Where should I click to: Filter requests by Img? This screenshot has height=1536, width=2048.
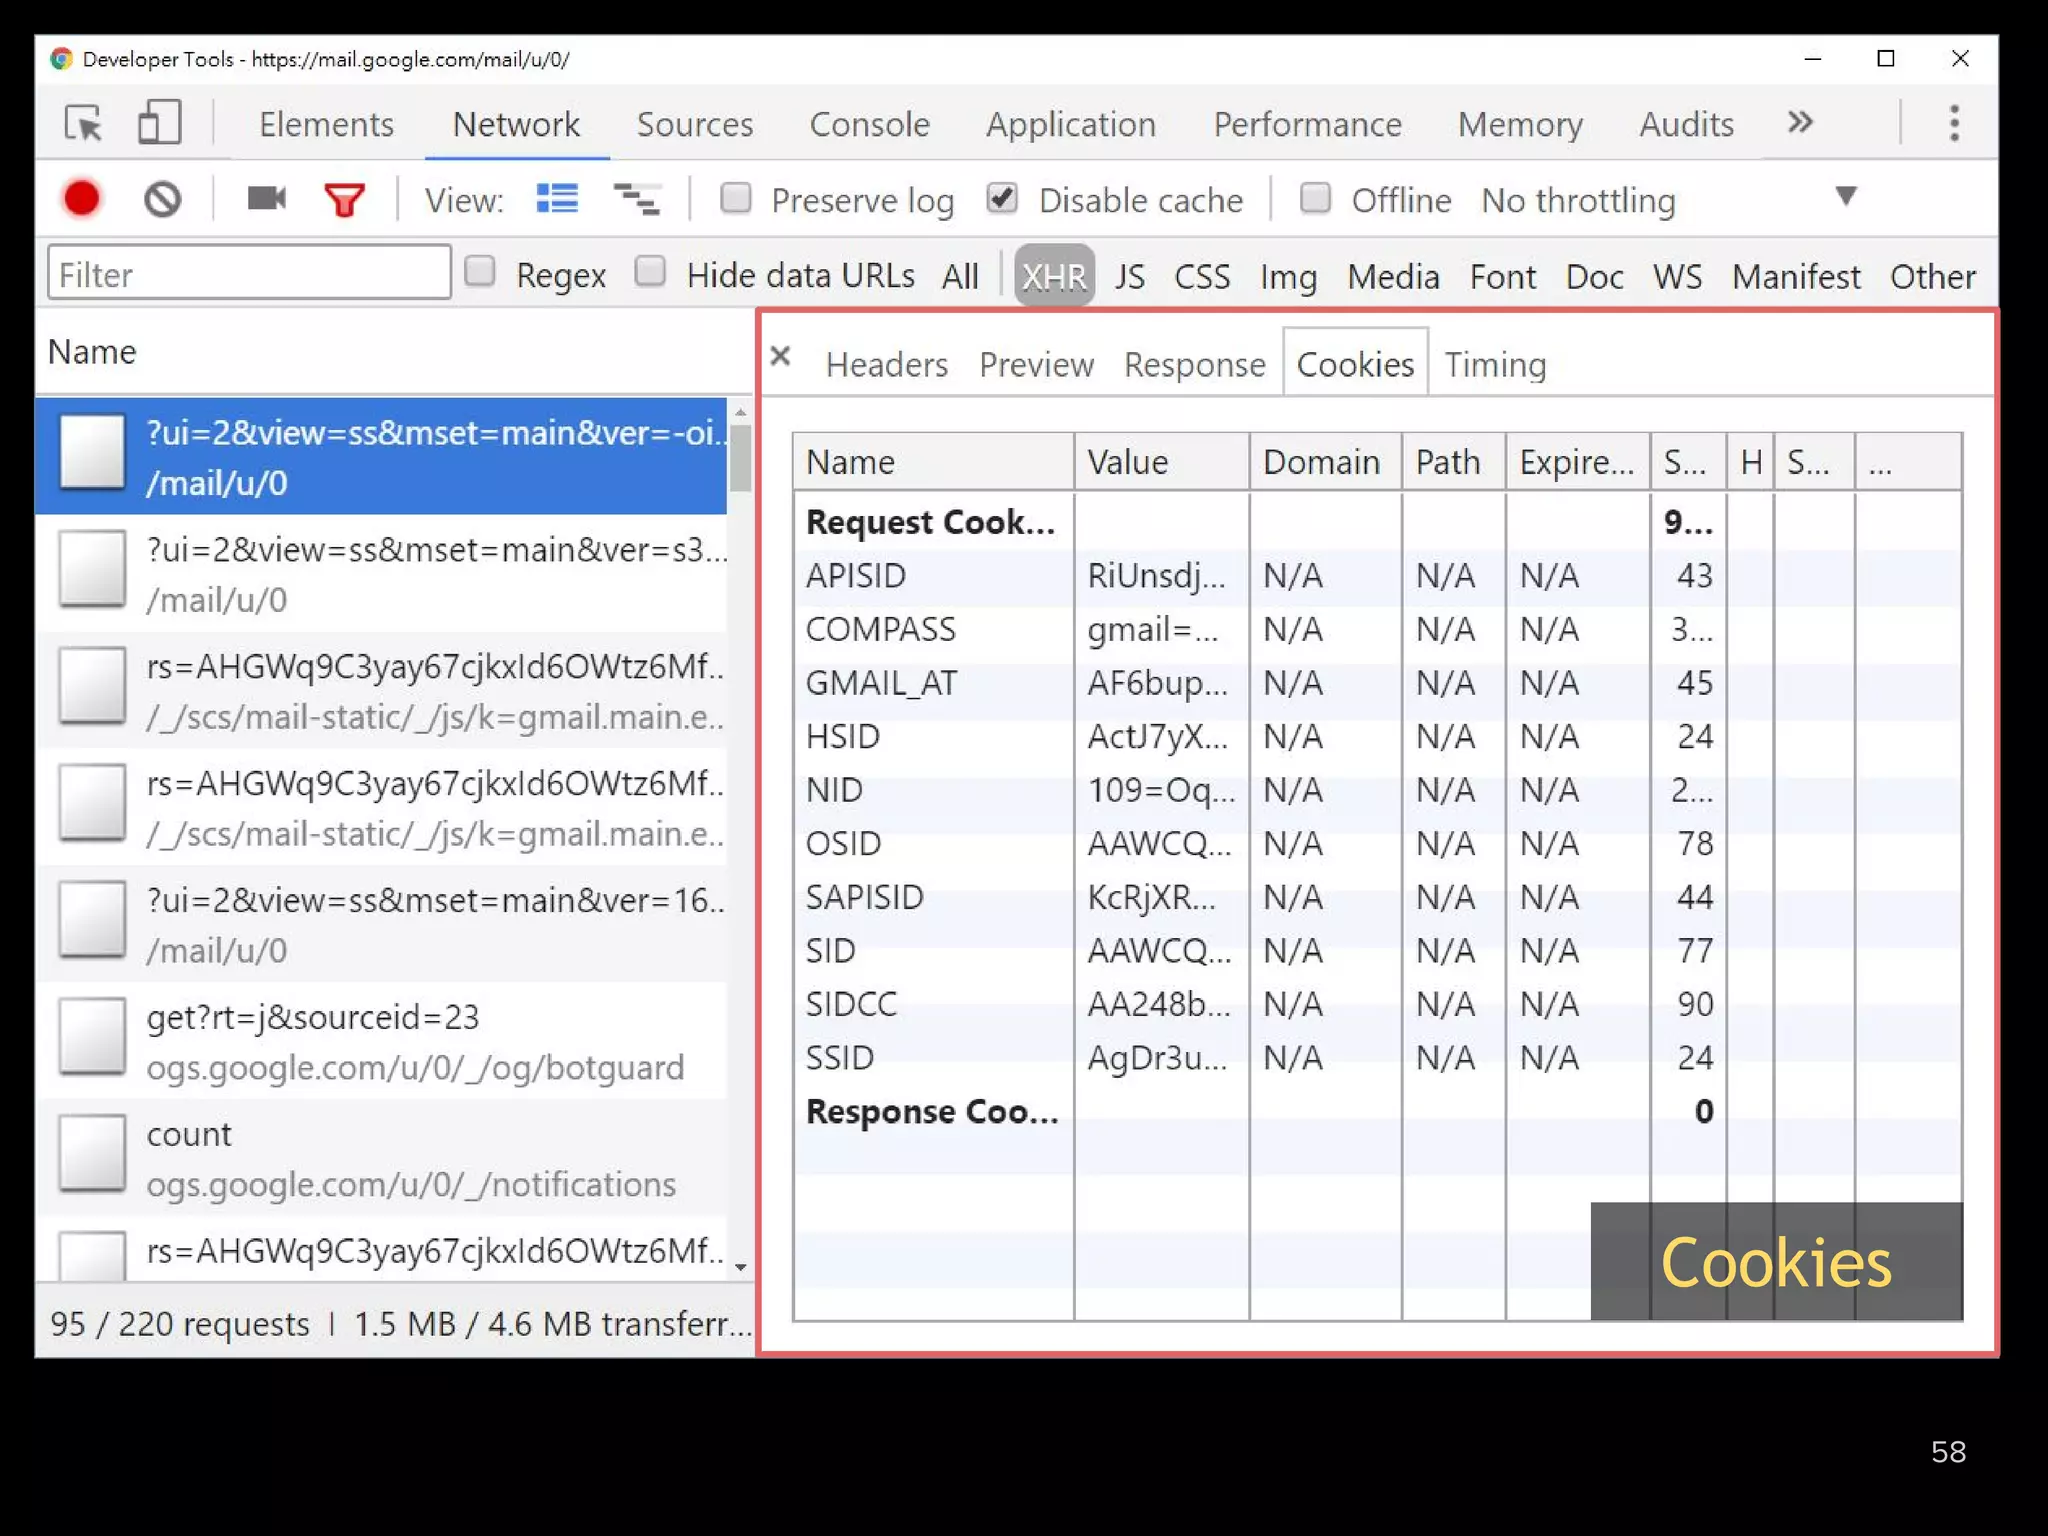[1288, 276]
